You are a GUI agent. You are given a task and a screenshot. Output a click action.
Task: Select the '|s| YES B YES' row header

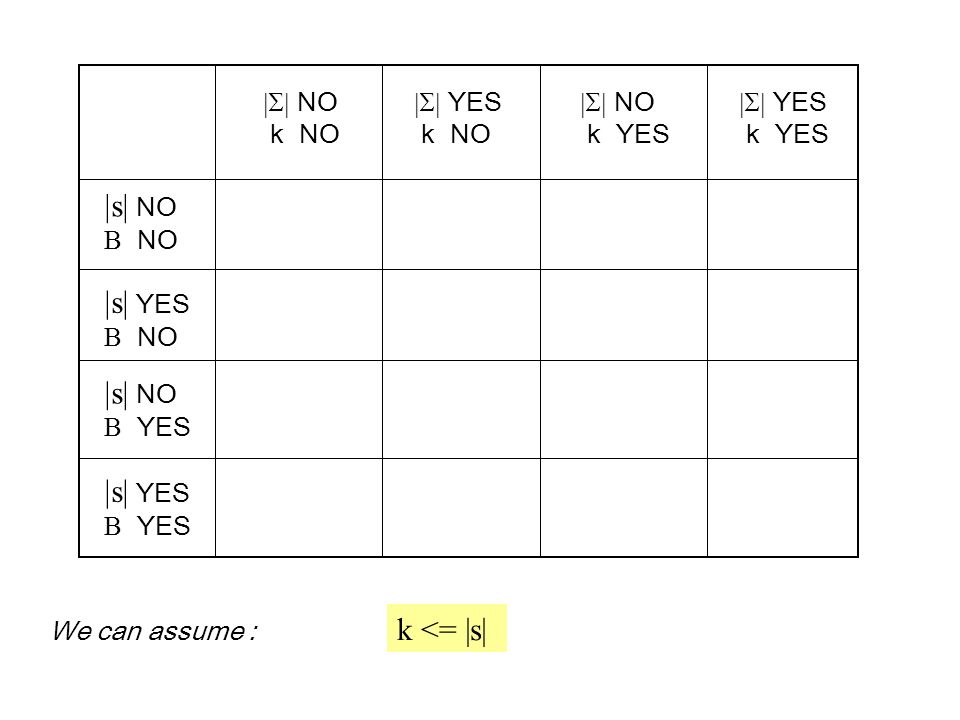148,508
